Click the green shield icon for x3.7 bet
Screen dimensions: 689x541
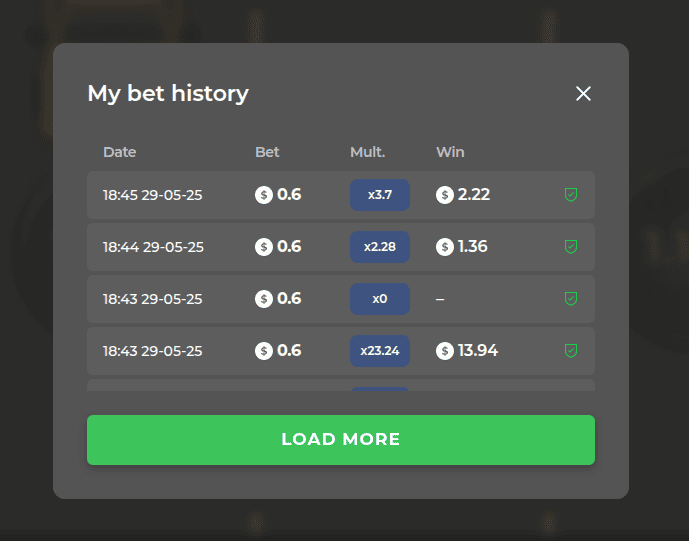pyautogui.click(x=570, y=195)
